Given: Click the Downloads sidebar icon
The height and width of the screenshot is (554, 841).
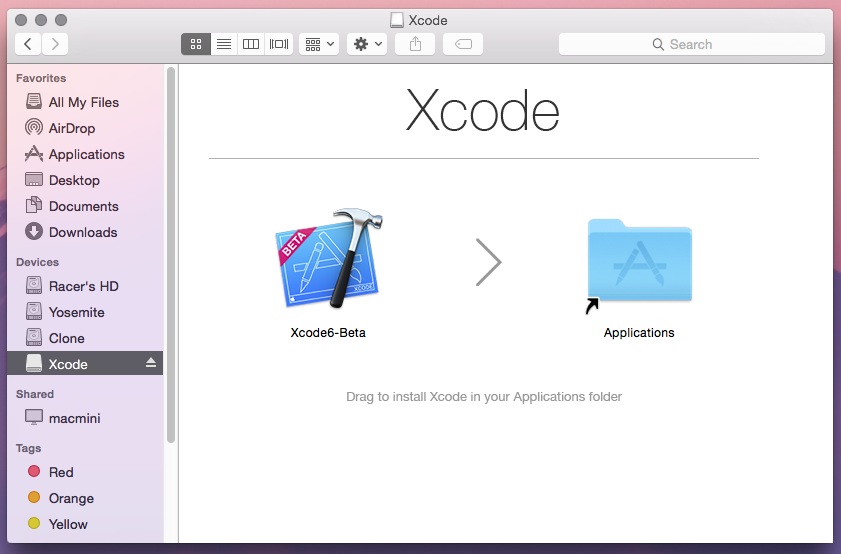Looking at the screenshot, I should click(34, 231).
